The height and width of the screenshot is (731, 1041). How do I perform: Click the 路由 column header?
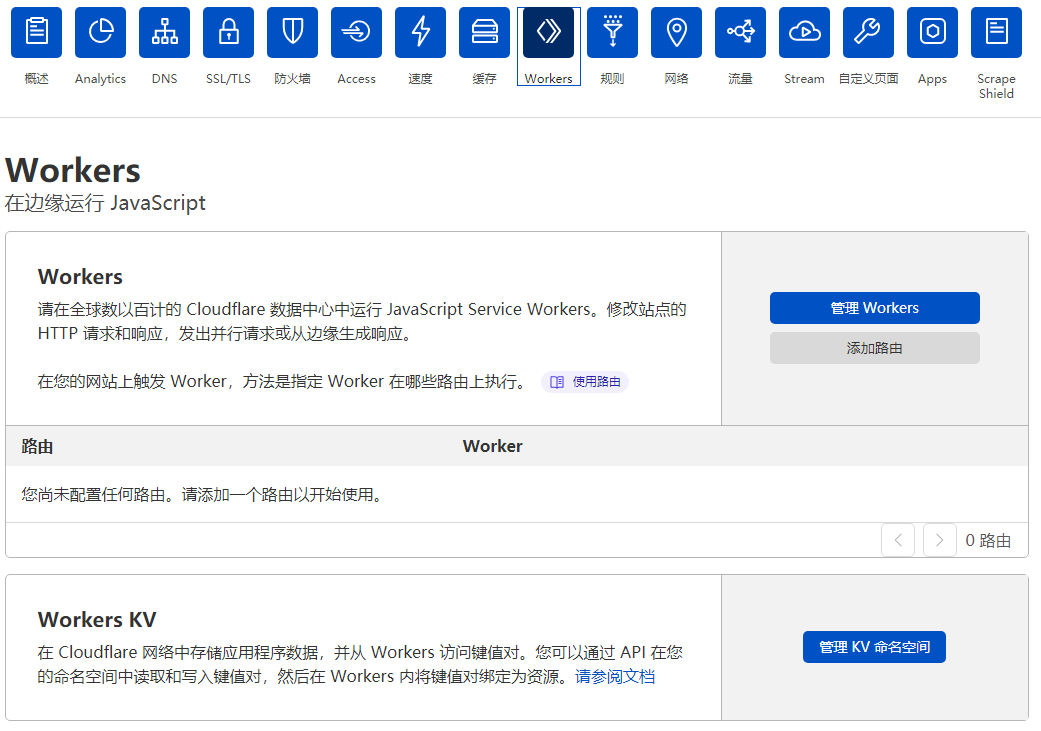[x=37, y=446]
